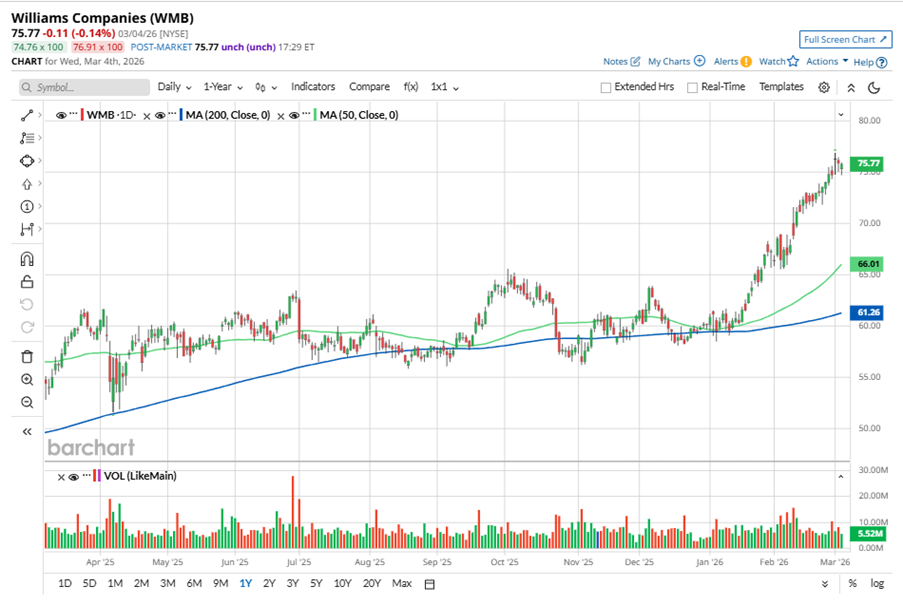Open the WMB series options ellipsis
This screenshot has height=605, width=903.
73,113
